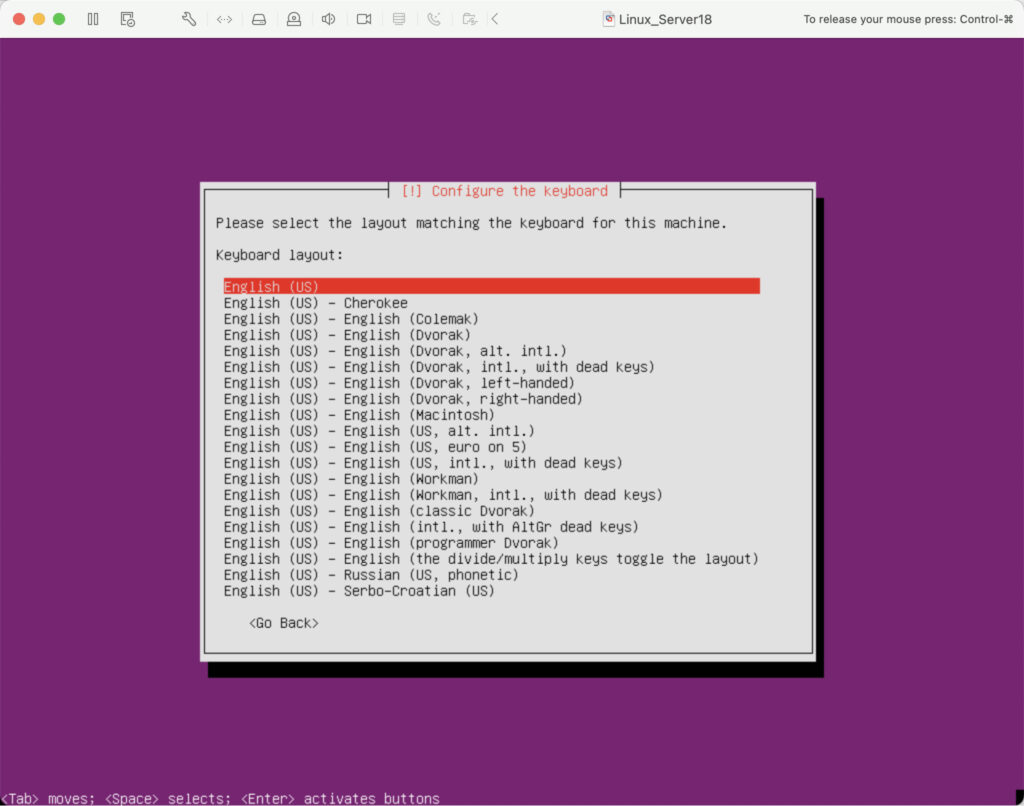This screenshot has width=1024, height=806.
Task: Click the CD/DVD disc drive icon
Action: tap(294, 19)
